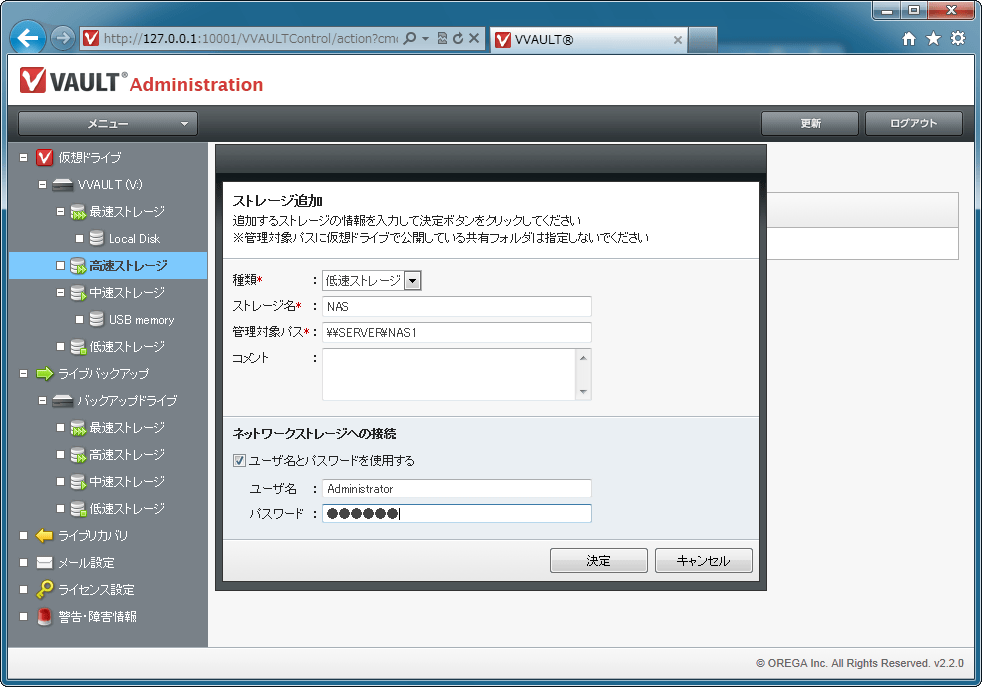
Task: Click the green arrow ライブバックアップ icon
Action: coord(44,374)
